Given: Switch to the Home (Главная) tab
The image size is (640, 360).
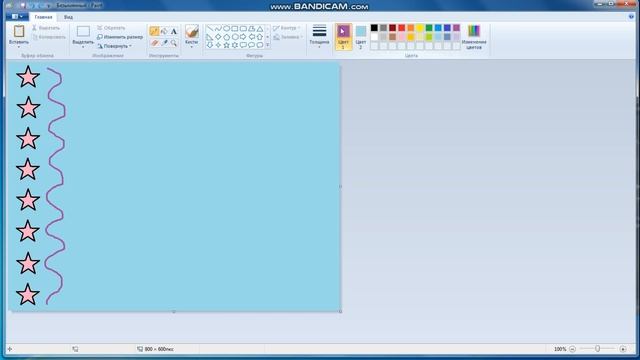Looking at the screenshot, I should click(x=43, y=17).
